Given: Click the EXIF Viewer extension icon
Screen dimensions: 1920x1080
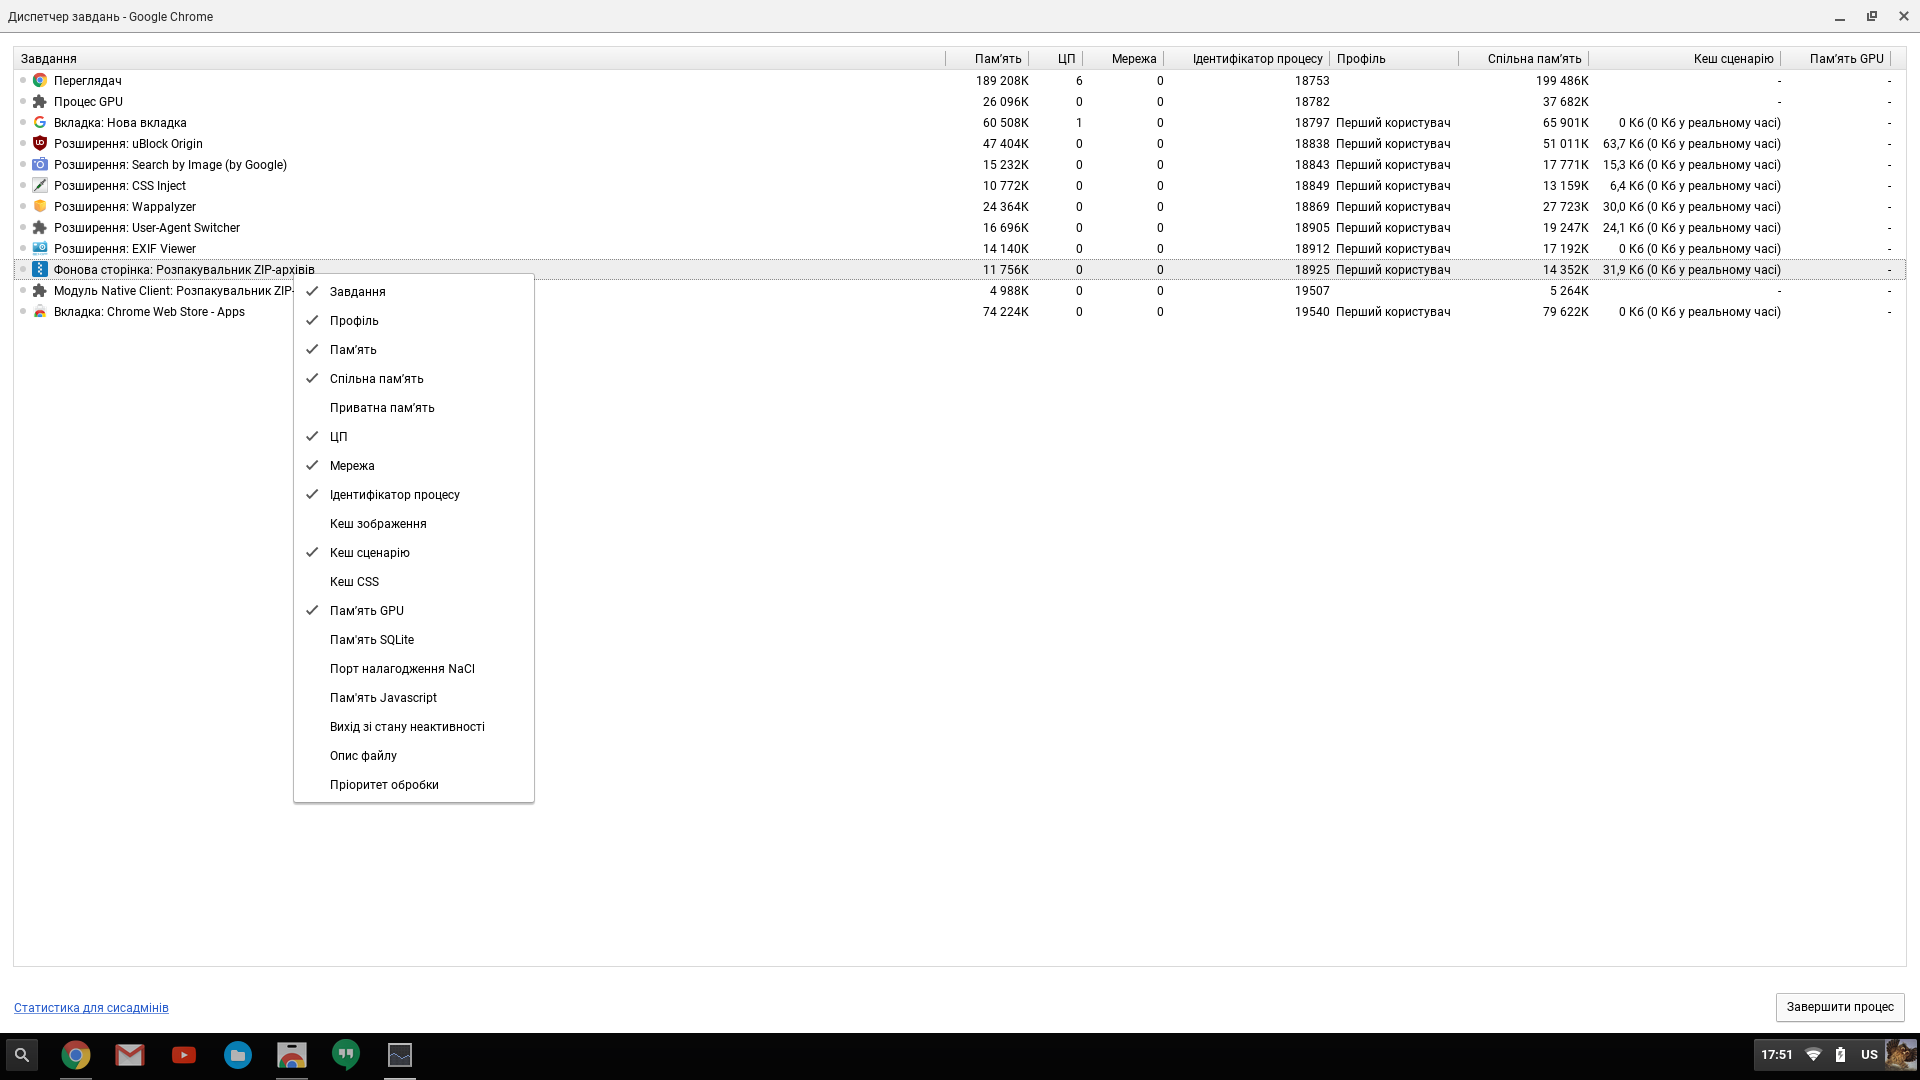Looking at the screenshot, I should click(40, 248).
